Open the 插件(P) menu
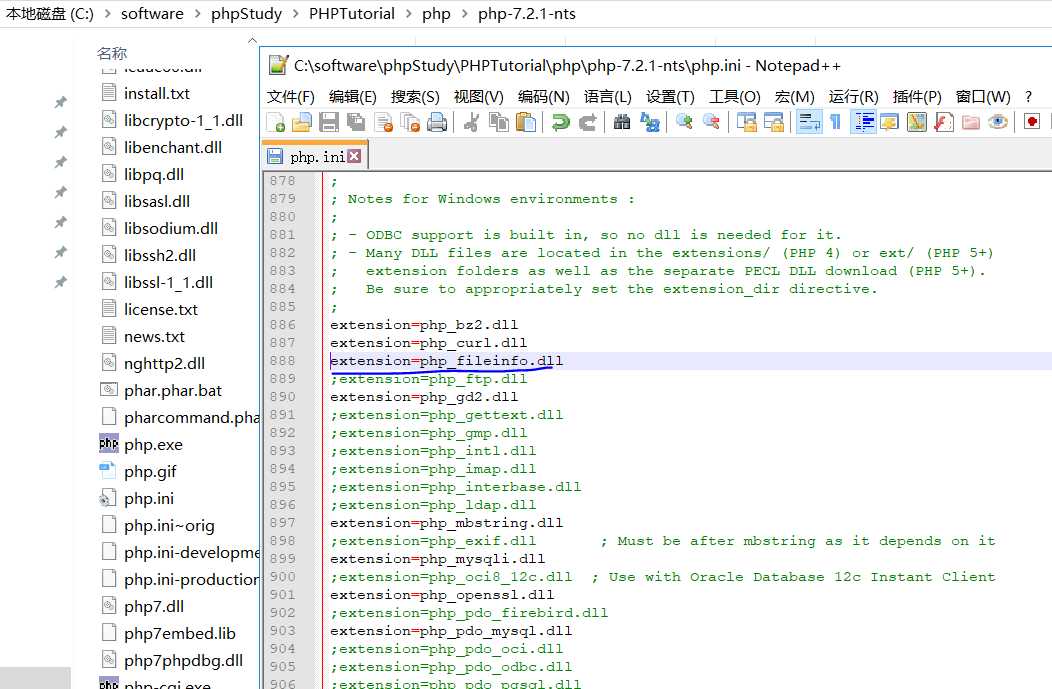Screen dimensions: 1052x689 point(917,97)
